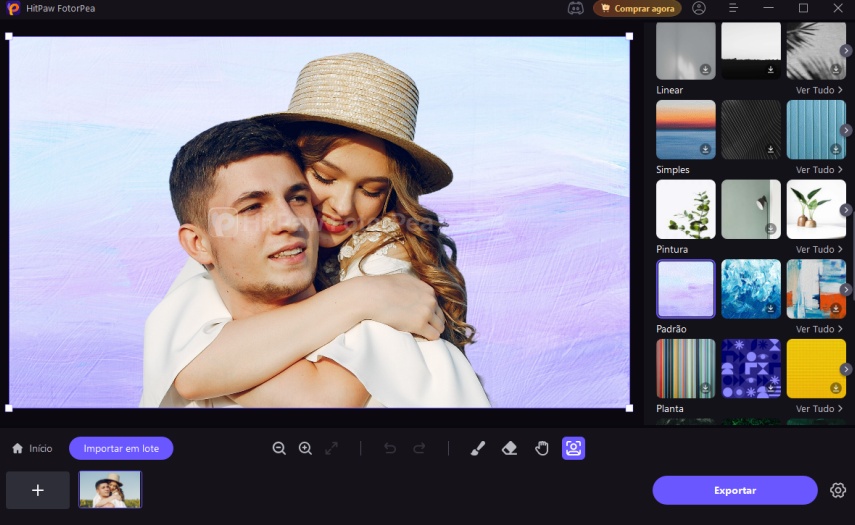Expand Ver Tudo for Pintura backgrounds

[819, 249]
